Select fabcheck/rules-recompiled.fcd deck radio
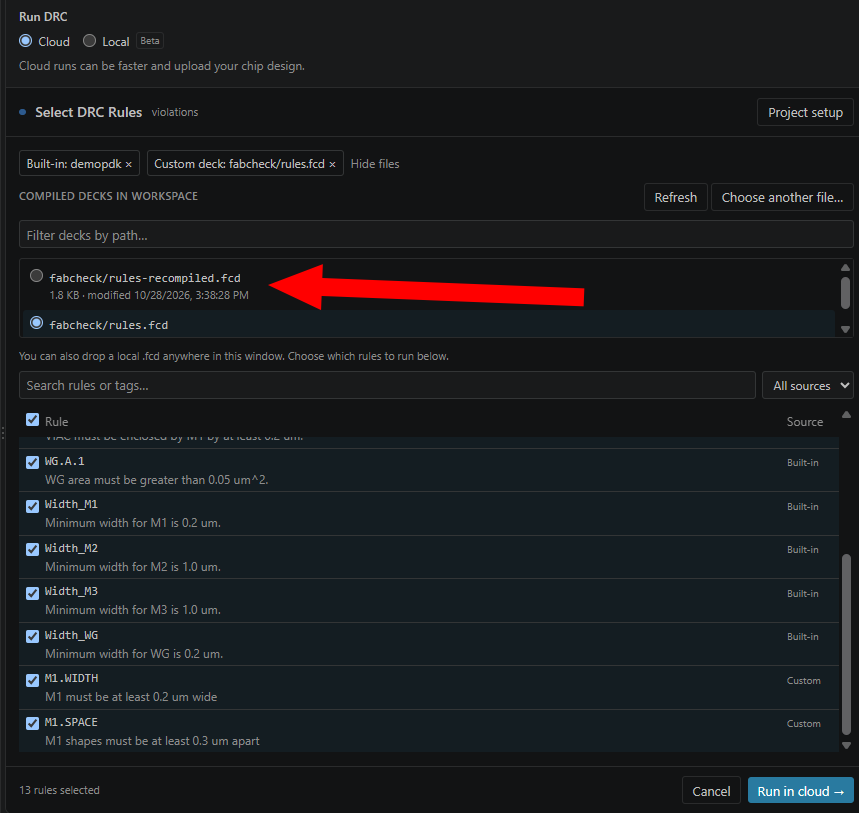Screen dimensions: 859x813 pos(37,276)
